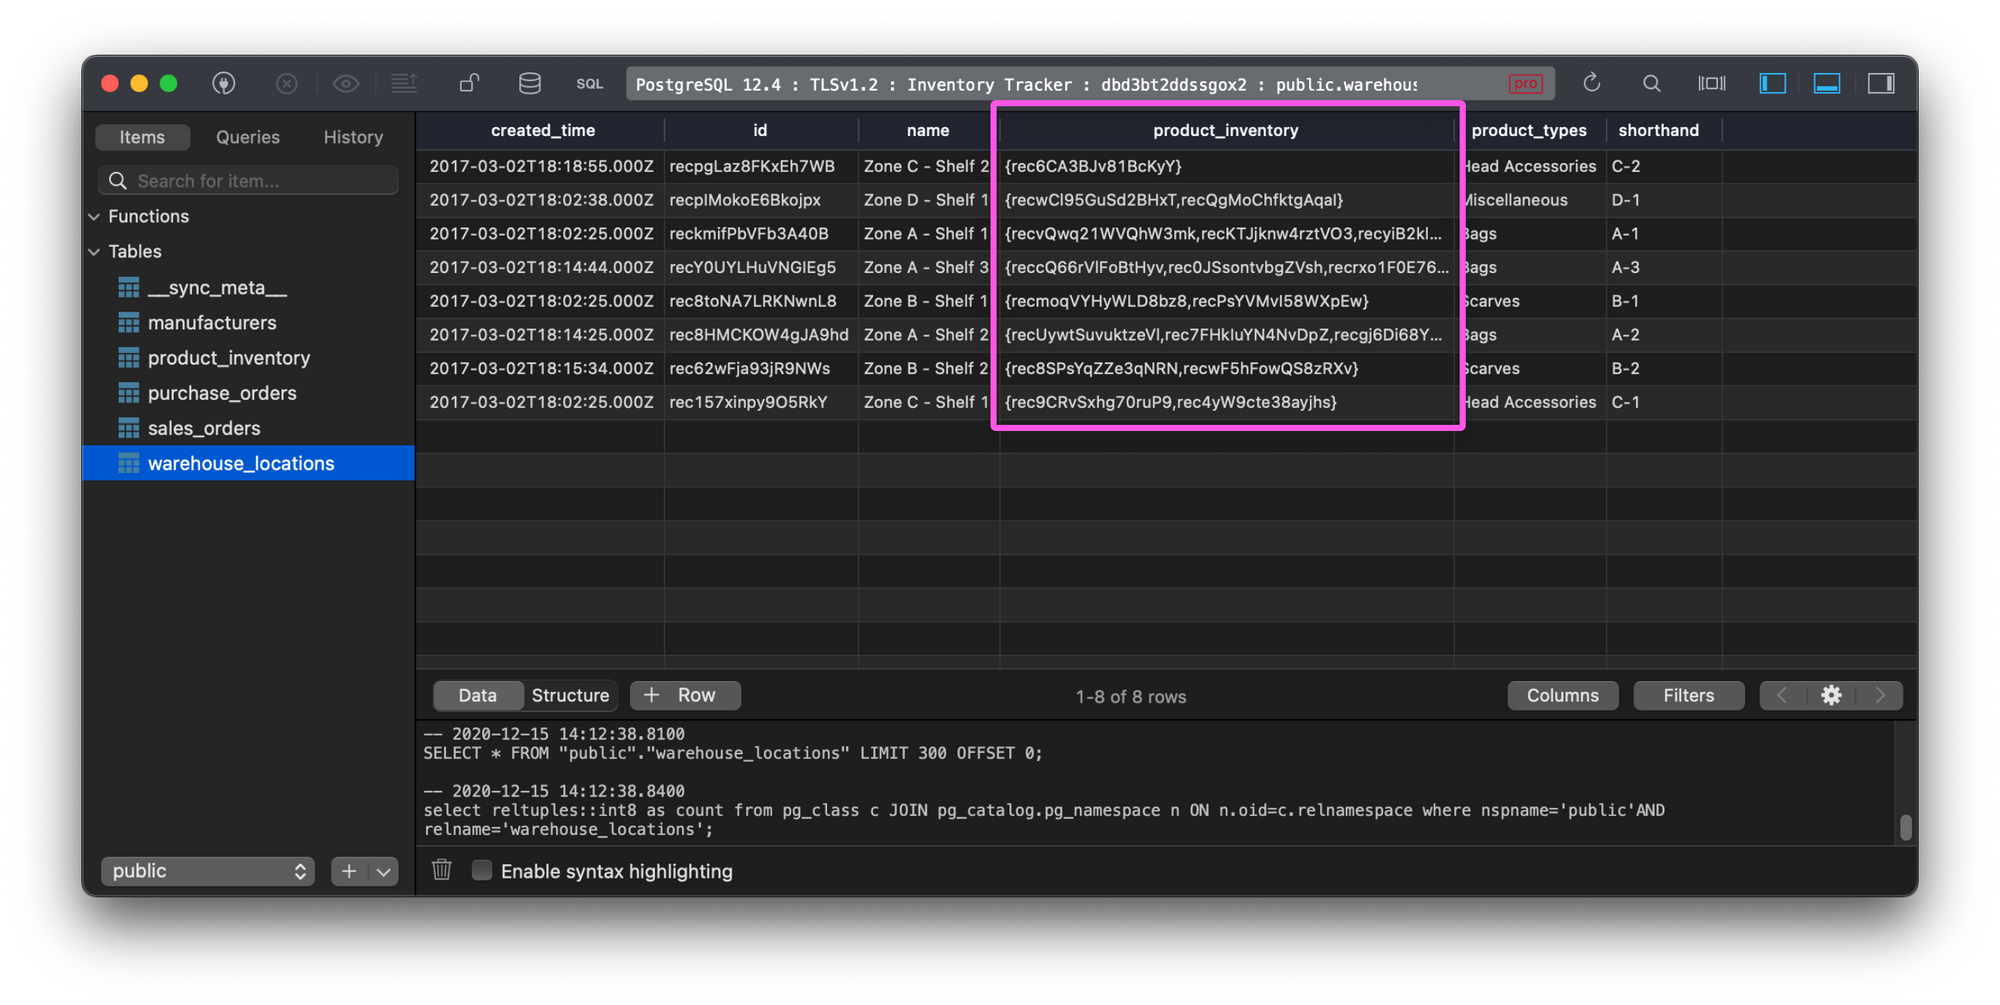Open the add item dropdown chevron
The width and height of the screenshot is (2000, 1005).
[x=383, y=871]
